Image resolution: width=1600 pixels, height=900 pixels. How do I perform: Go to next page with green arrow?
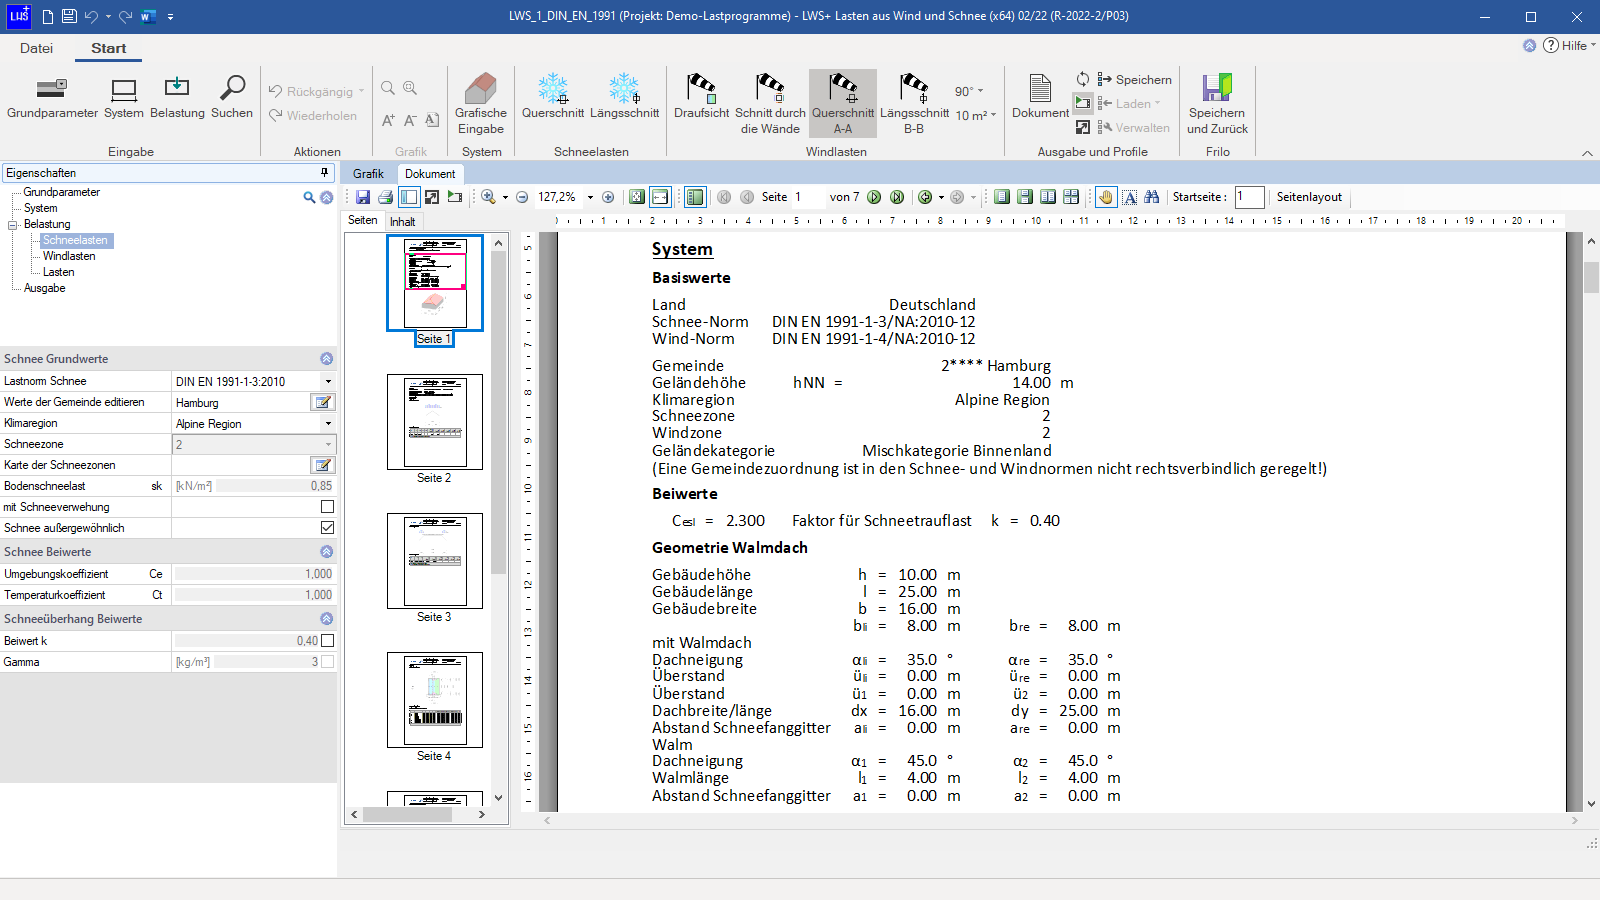(x=874, y=197)
